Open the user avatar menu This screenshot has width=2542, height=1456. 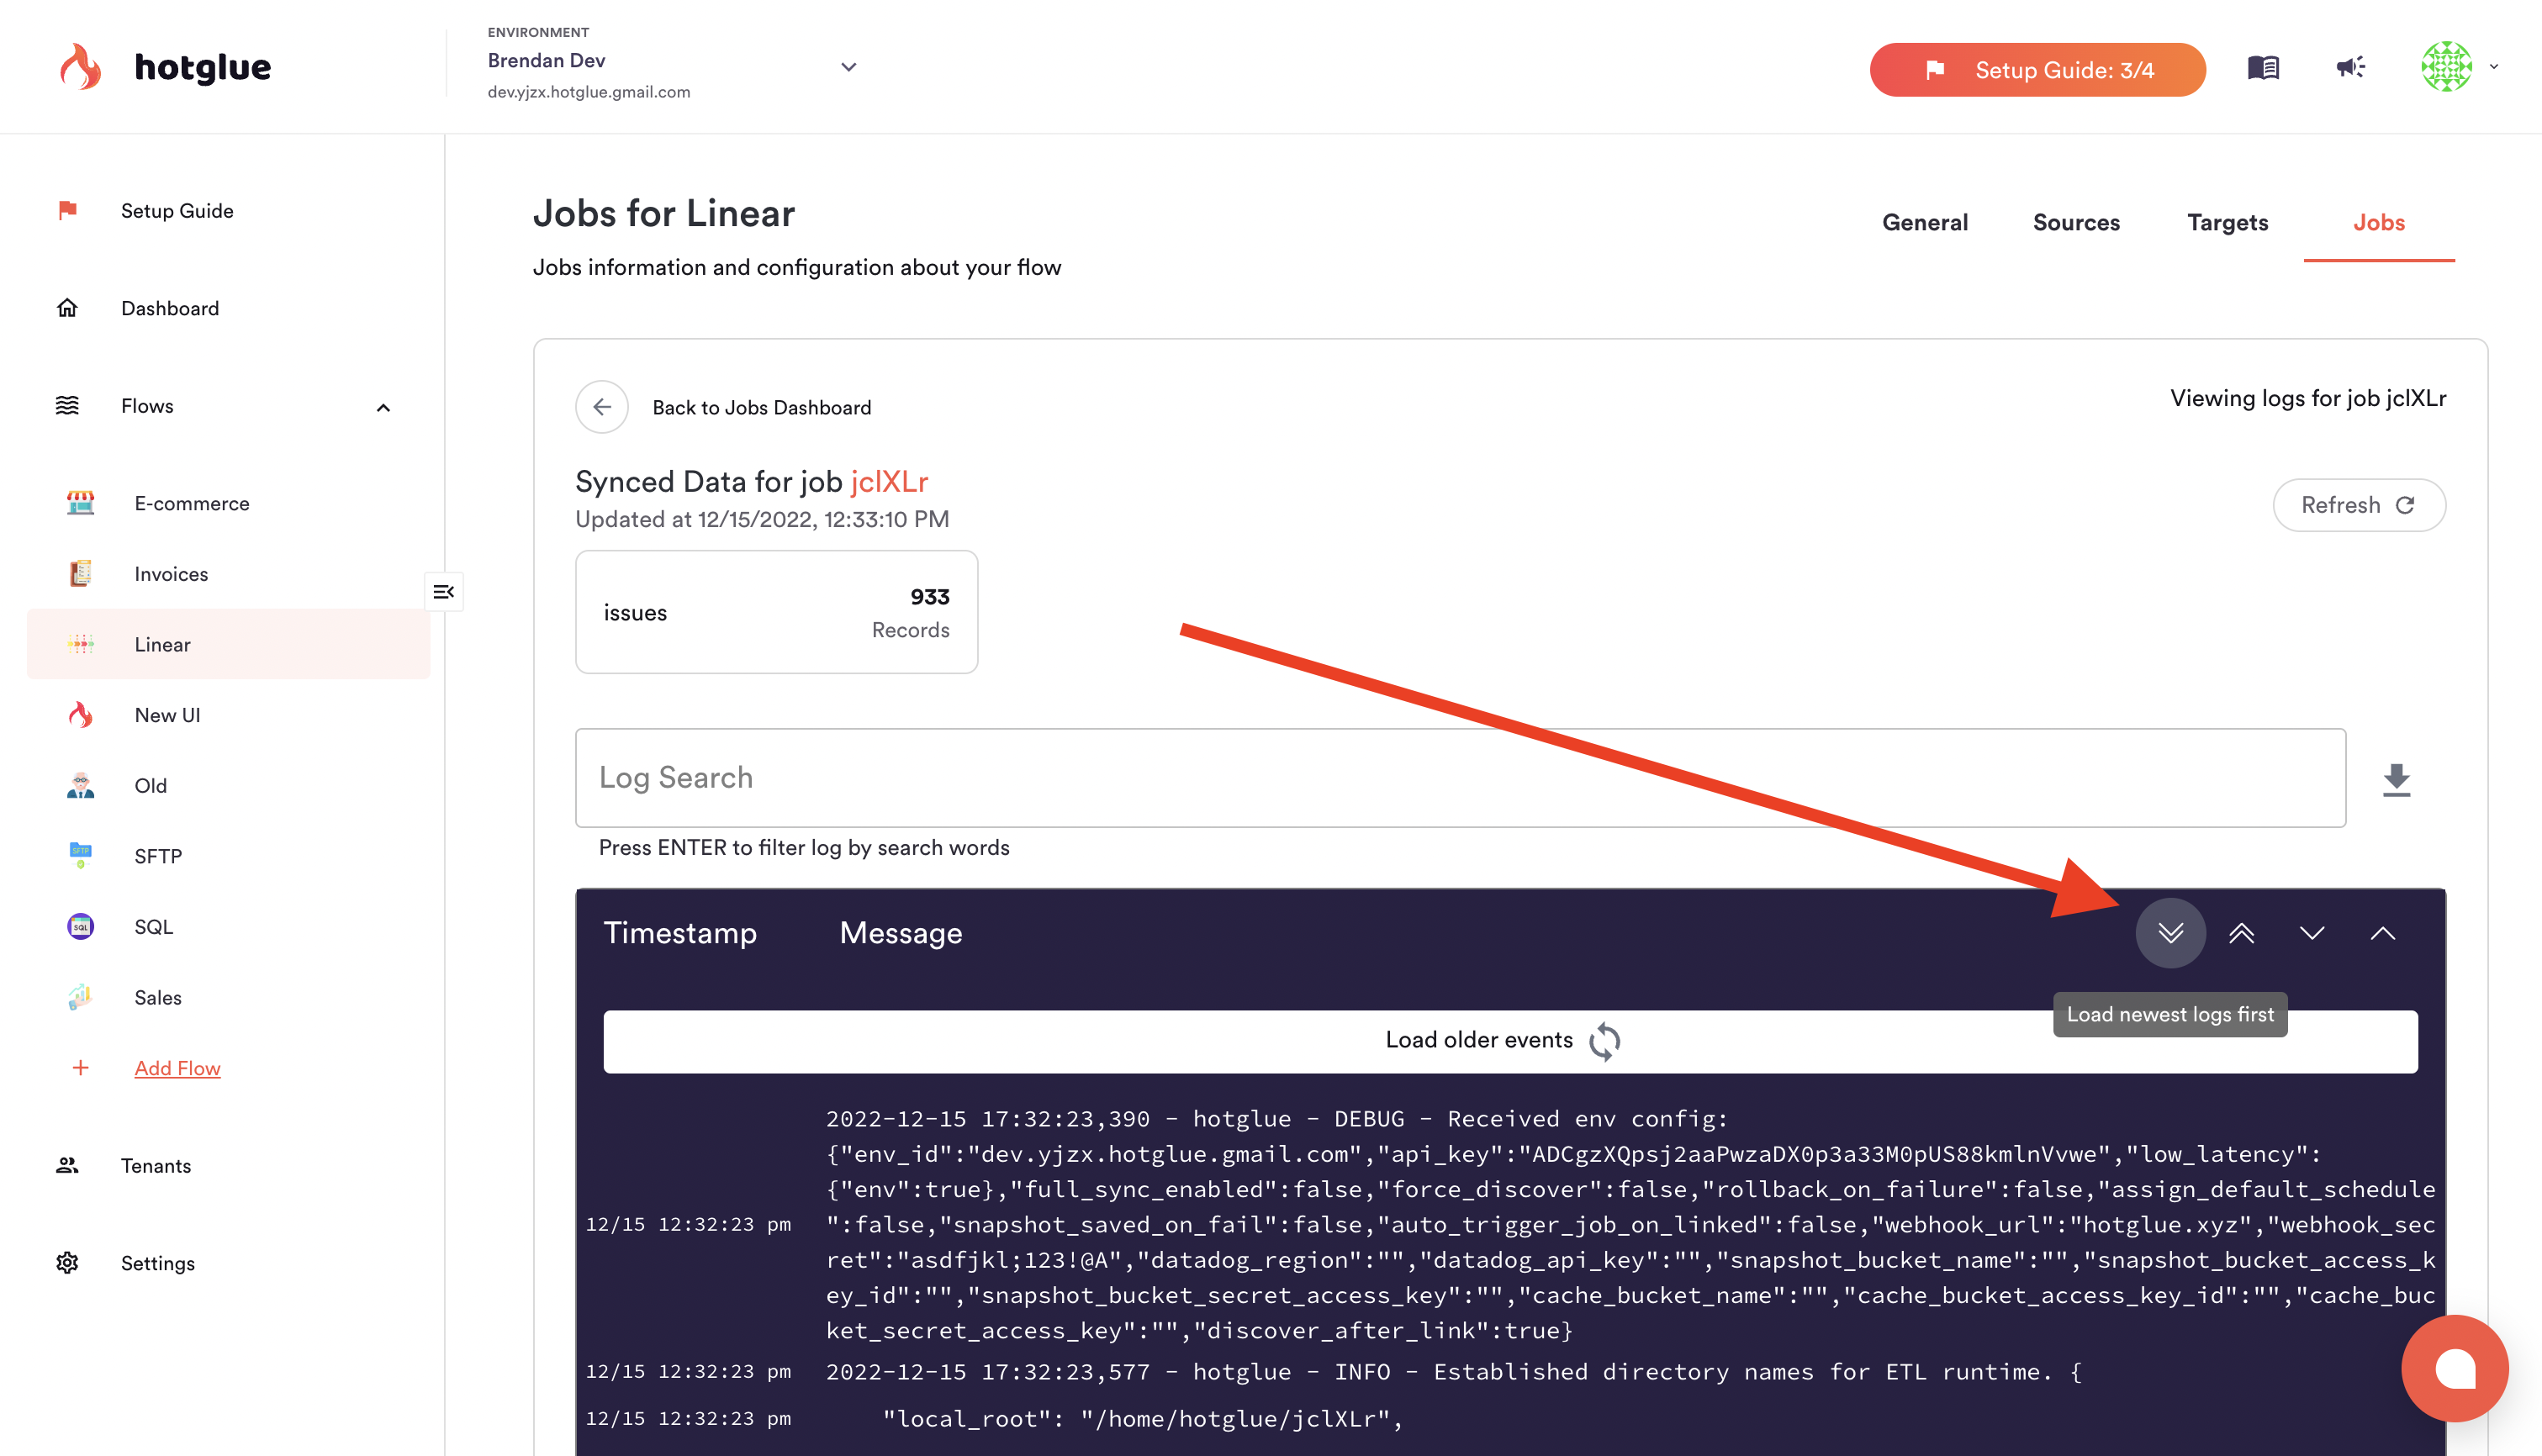pyautogui.click(x=2458, y=67)
